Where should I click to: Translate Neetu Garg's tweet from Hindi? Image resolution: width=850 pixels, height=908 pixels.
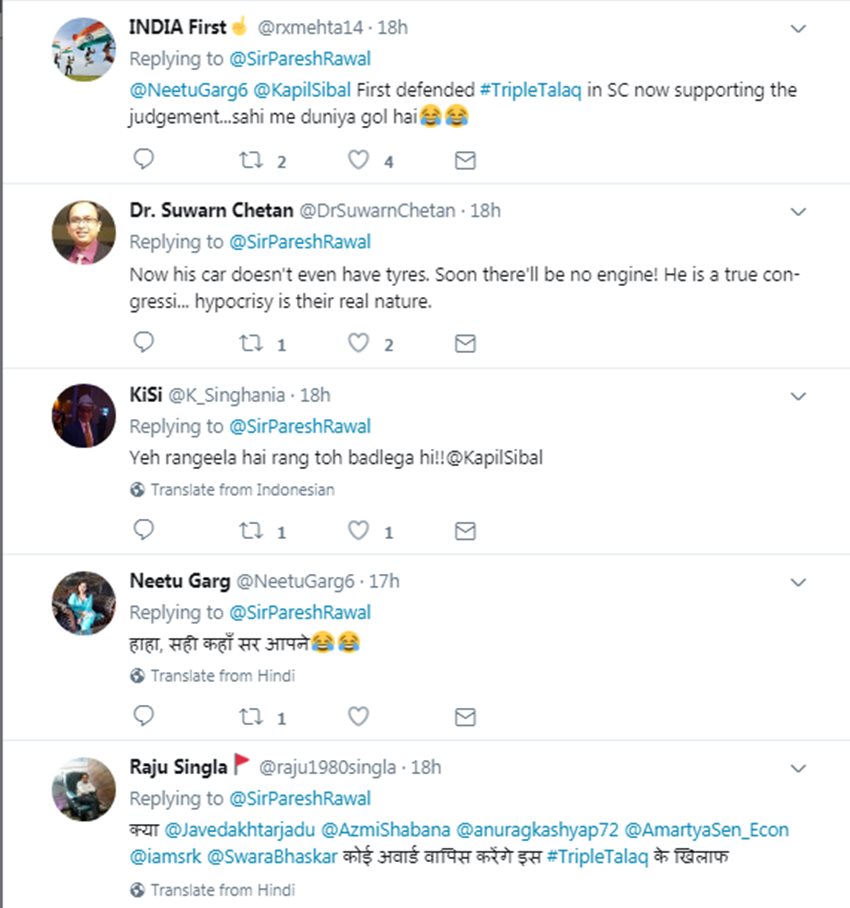[x=222, y=676]
